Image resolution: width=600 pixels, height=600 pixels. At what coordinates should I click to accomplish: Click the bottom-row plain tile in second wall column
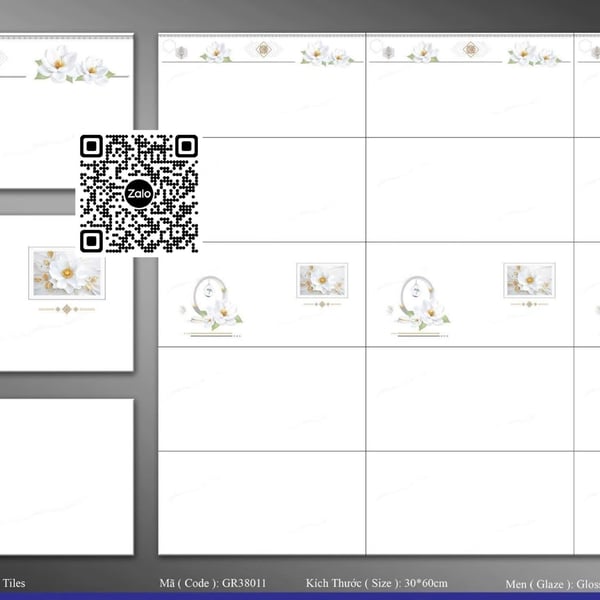[x=470, y=502]
